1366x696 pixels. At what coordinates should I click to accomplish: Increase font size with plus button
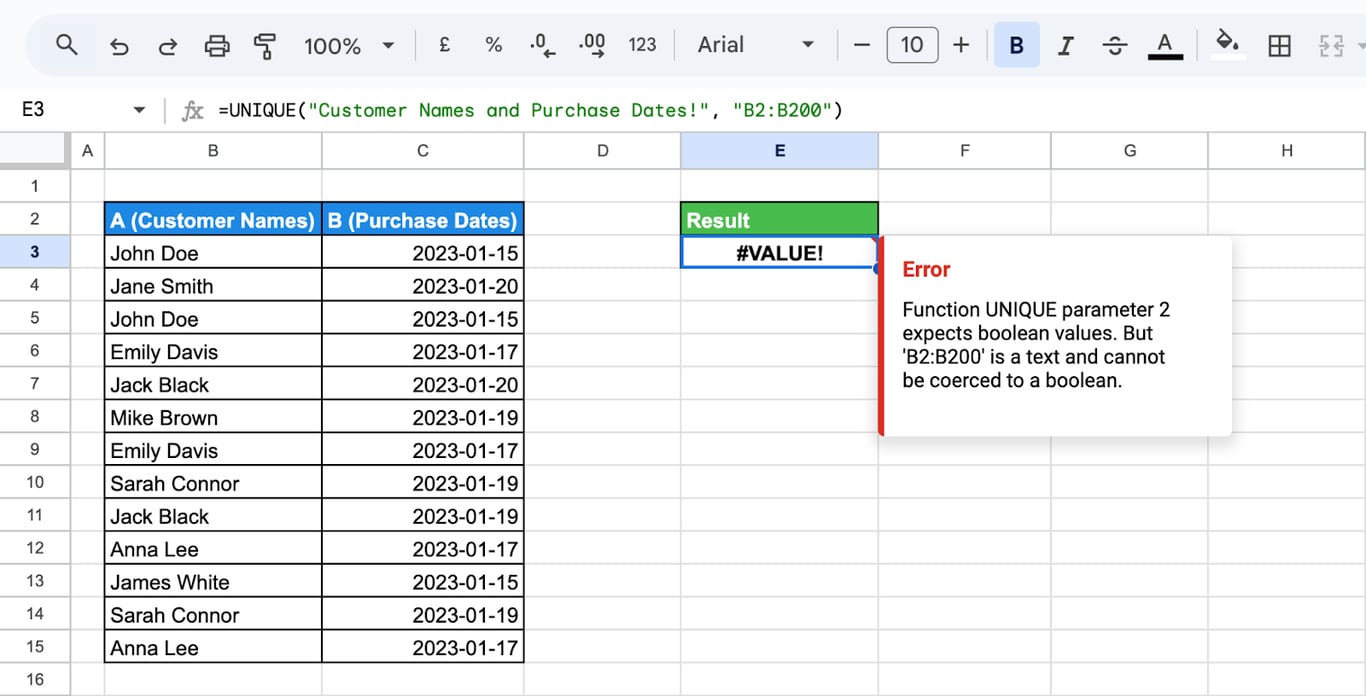pos(961,45)
